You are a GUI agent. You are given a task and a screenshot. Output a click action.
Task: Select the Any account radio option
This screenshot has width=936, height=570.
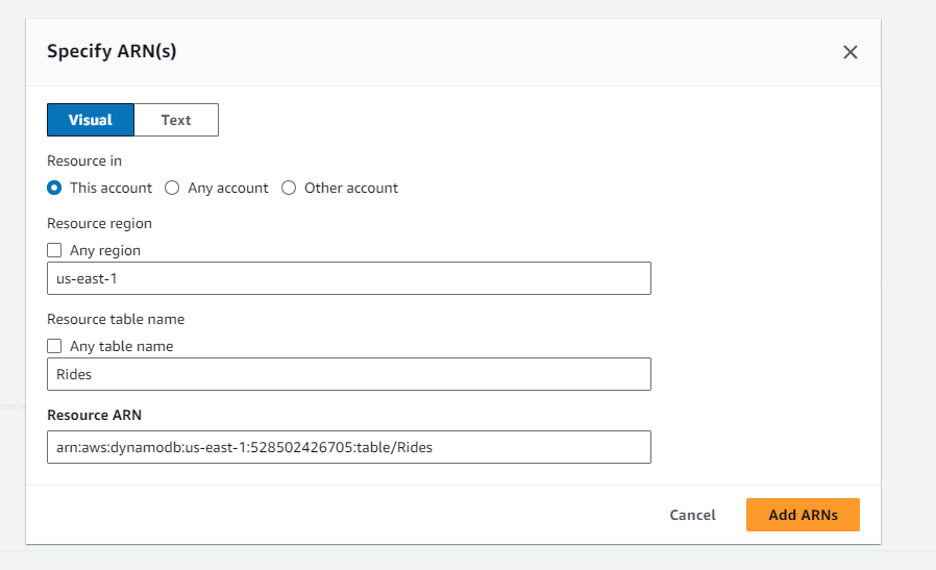pyautogui.click(x=172, y=188)
